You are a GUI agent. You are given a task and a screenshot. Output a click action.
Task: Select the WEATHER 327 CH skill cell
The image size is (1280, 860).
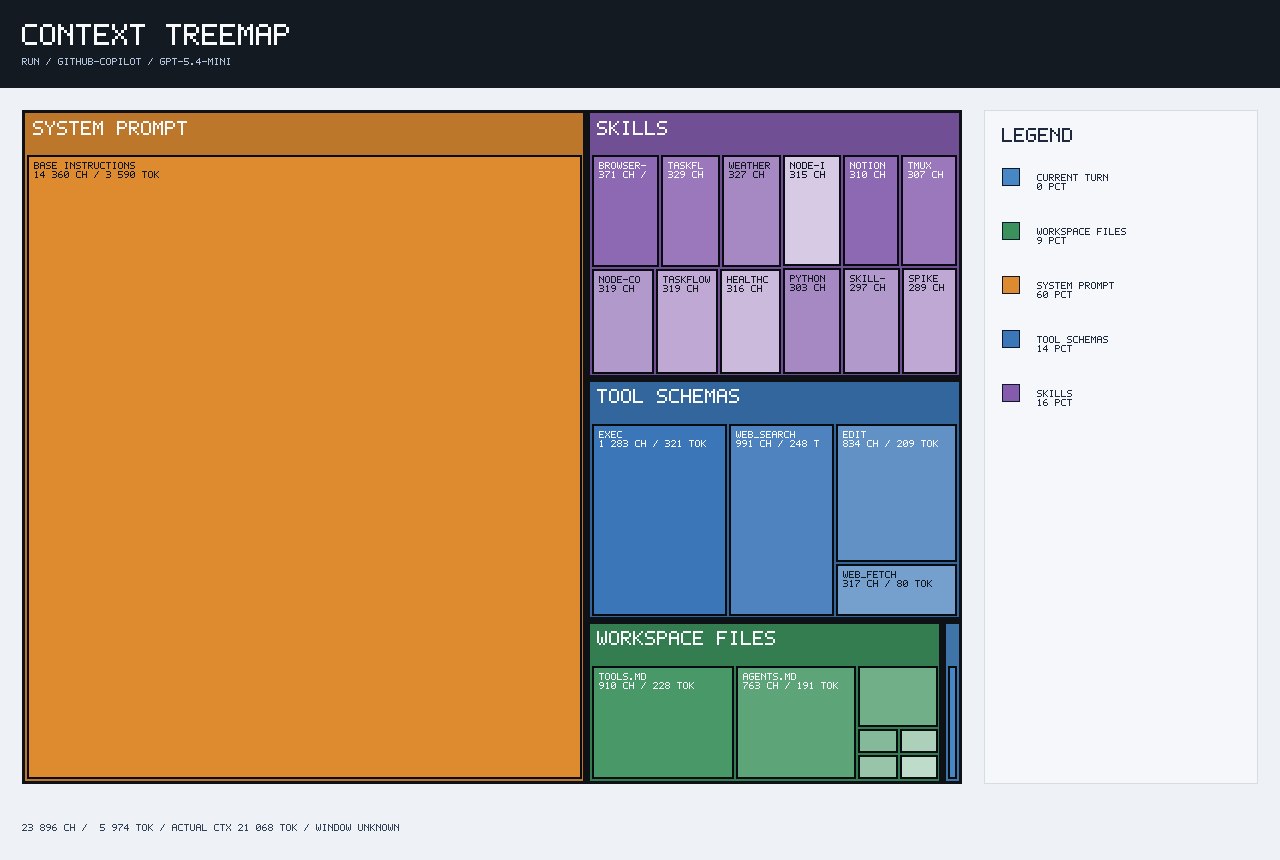point(751,211)
